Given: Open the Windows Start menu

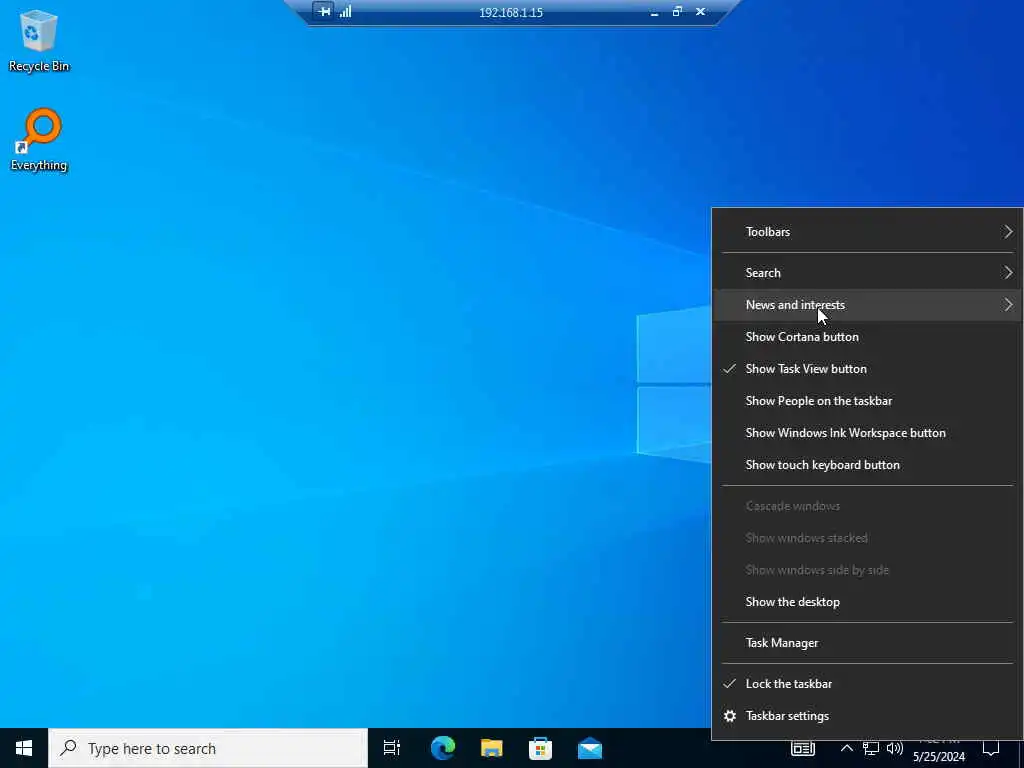Looking at the screenshot, I should [x=24, y=748].
